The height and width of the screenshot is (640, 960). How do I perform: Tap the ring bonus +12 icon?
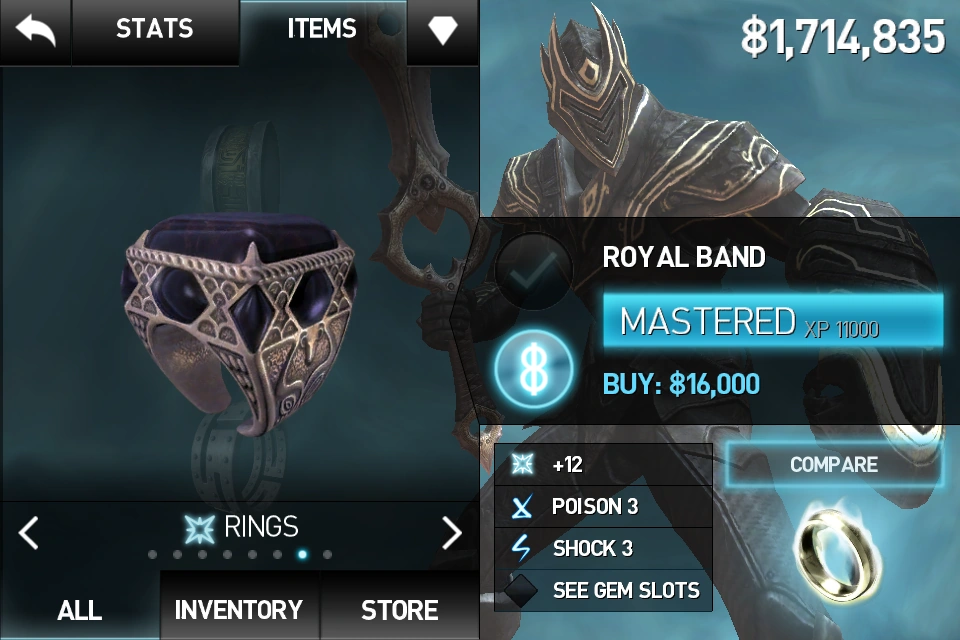point(522,464)
